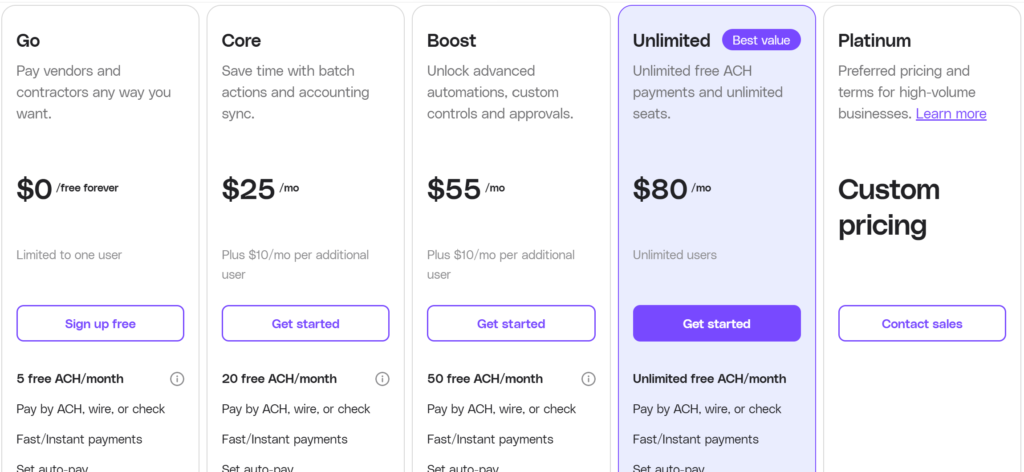Click the Core plan title
Screen dimensions: 1024x472
[241, 41]
